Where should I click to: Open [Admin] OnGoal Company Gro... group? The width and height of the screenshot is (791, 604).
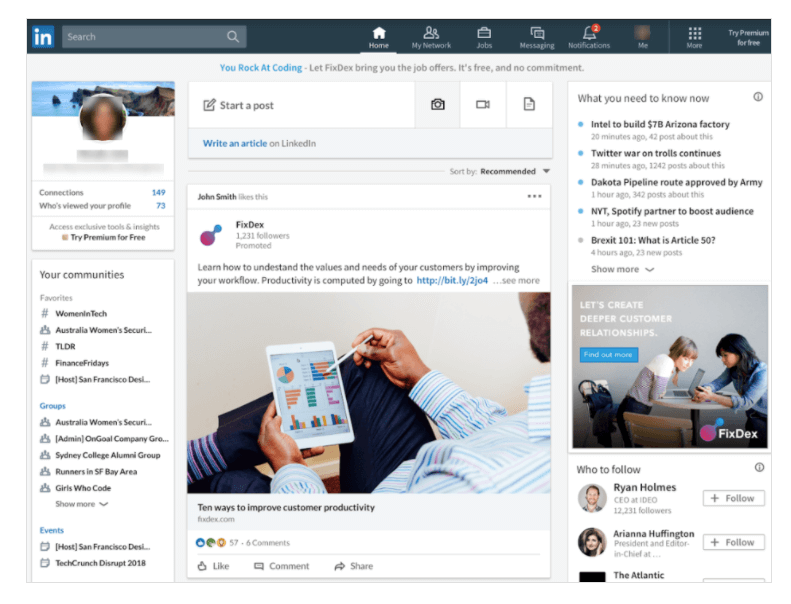coord(104,438)
